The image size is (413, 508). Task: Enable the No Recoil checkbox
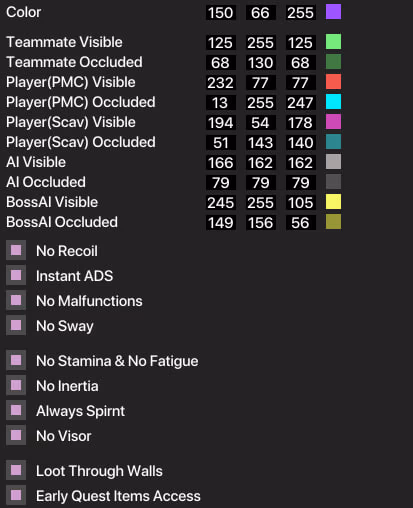coord(16,250)
